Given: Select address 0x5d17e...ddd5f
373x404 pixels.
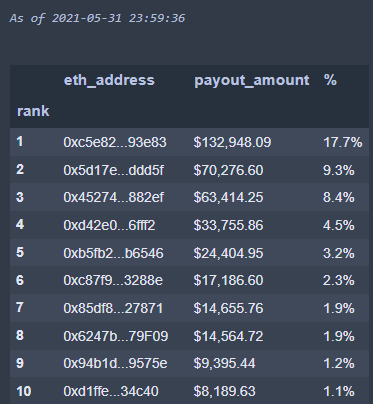Looking at the screenshot, I should tap(113, 170).
